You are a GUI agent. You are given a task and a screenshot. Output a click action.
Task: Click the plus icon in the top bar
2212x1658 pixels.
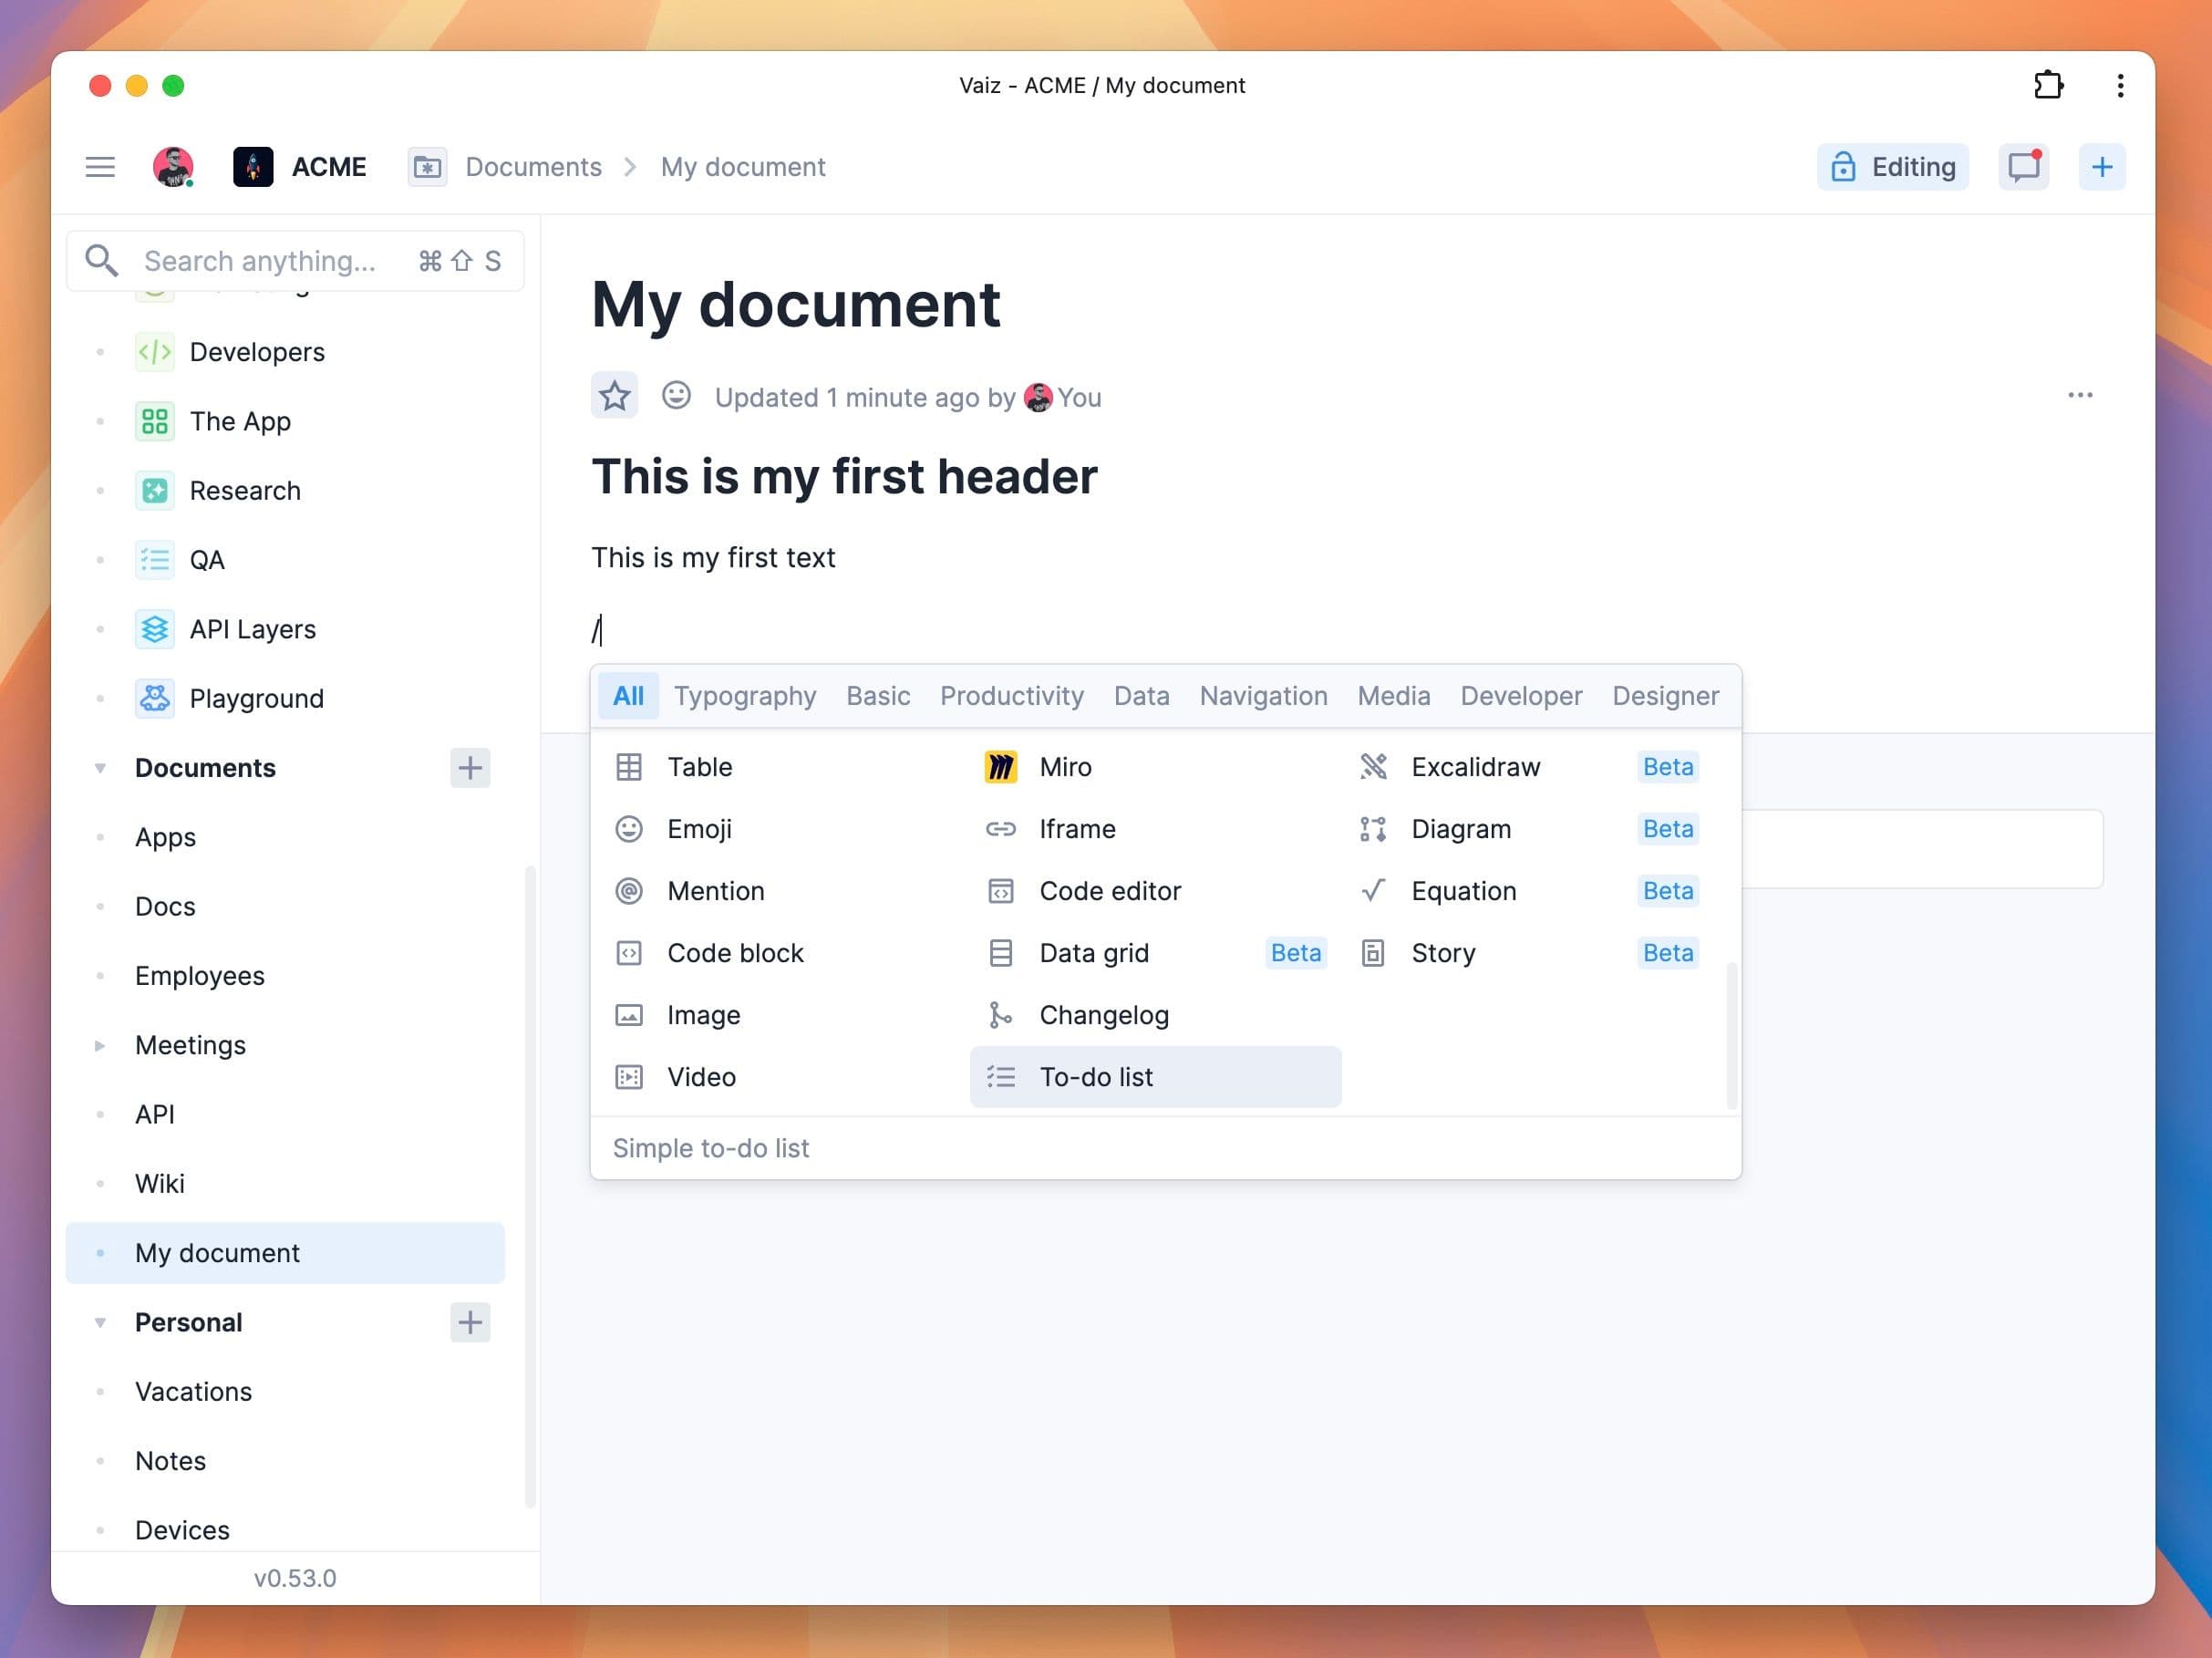2101,166
